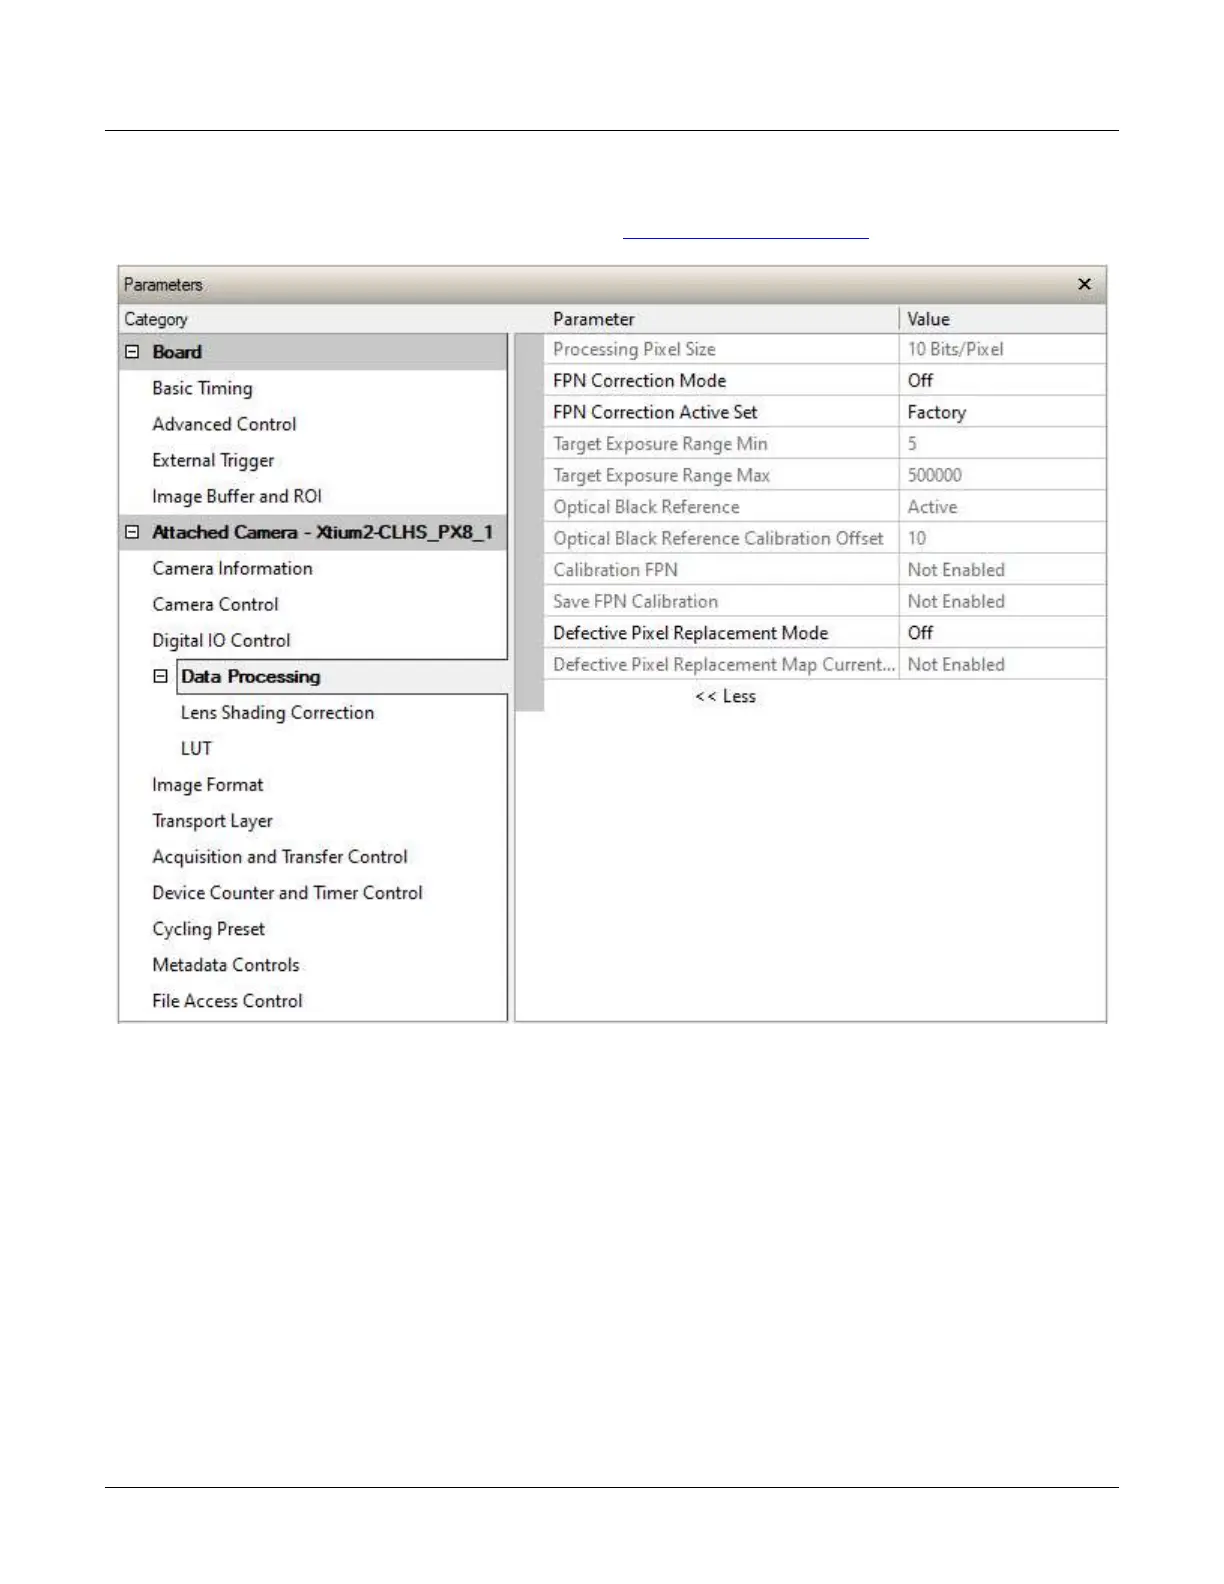1224x1584 pixels.
Task: Select Device Counter and Timer Control
Action: (287, 893)
